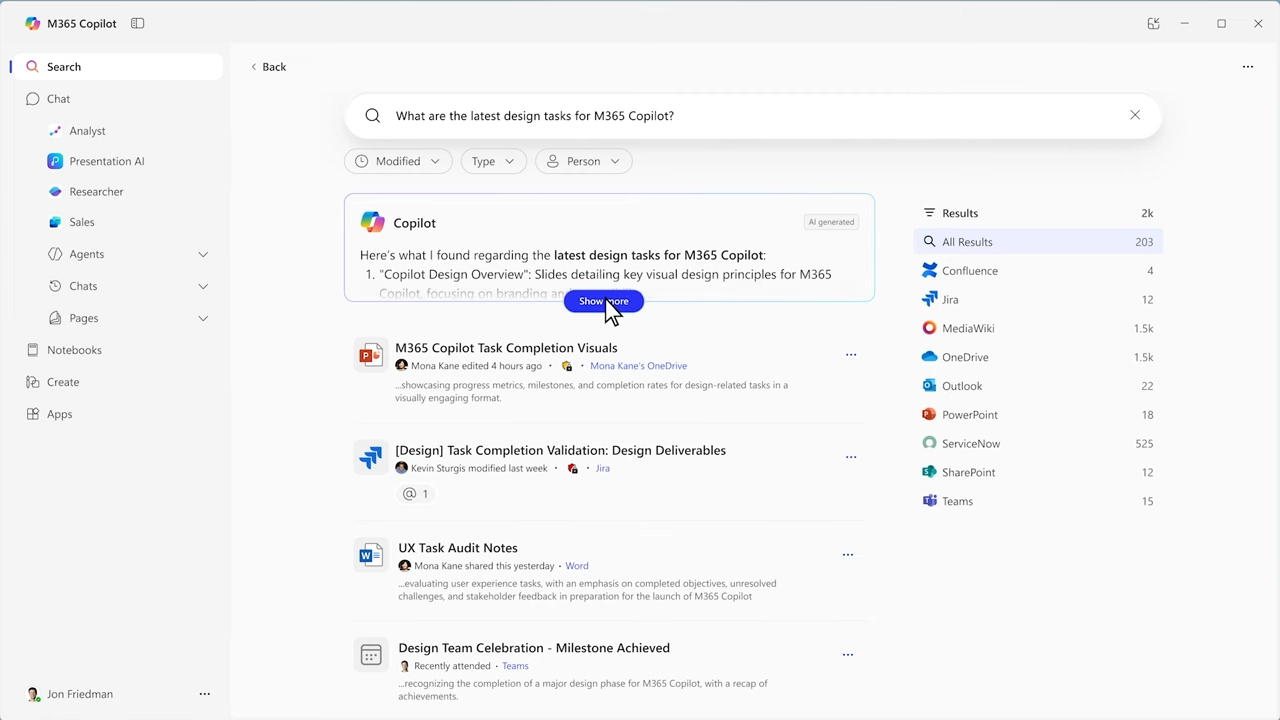
Task: Open options menu for UX Task Audit Notes
Action: pyautogui.click(x=847, y=554)
